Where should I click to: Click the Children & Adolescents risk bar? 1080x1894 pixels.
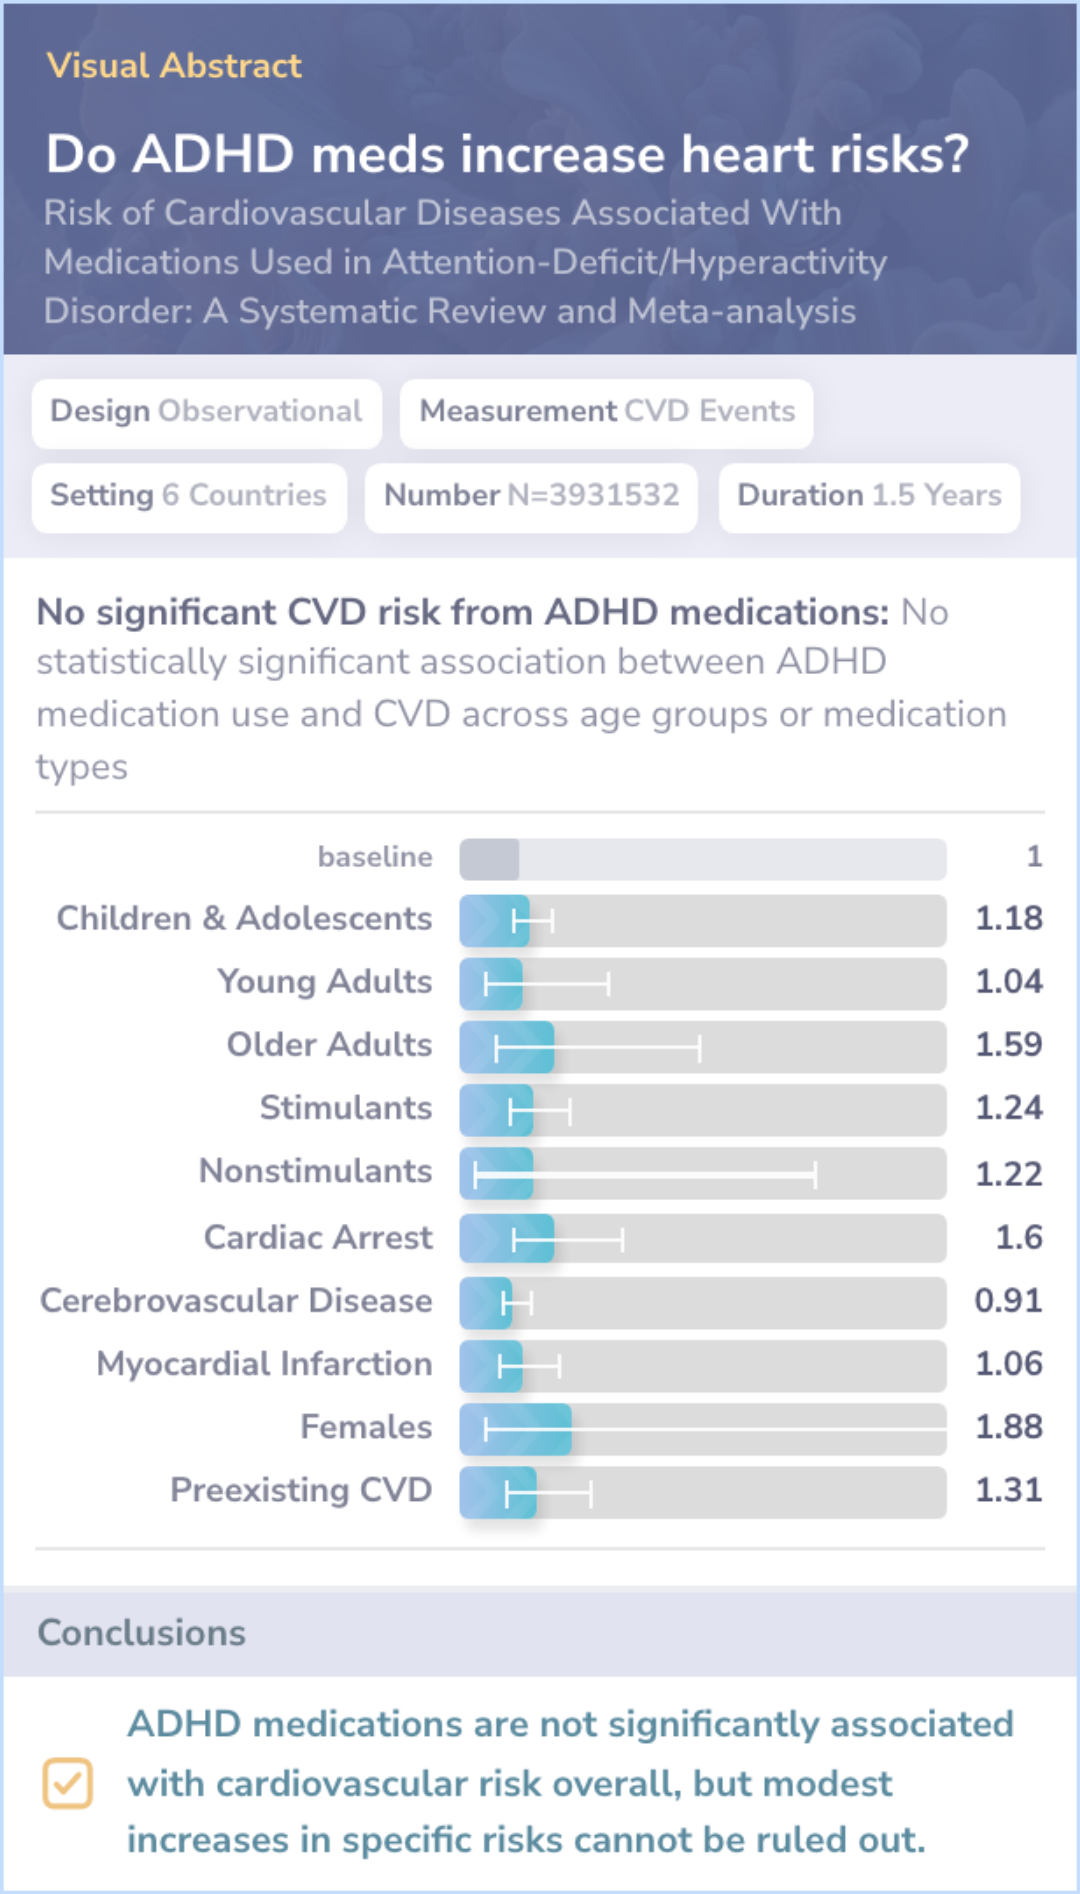tap(702, 920)
